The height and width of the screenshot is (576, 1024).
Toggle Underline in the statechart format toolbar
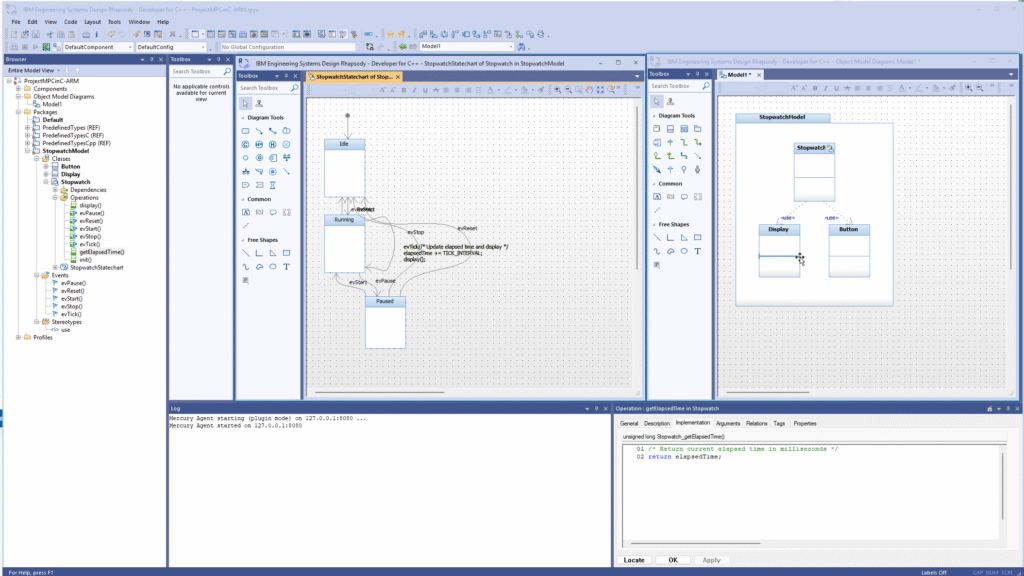[x=425, y=90]
